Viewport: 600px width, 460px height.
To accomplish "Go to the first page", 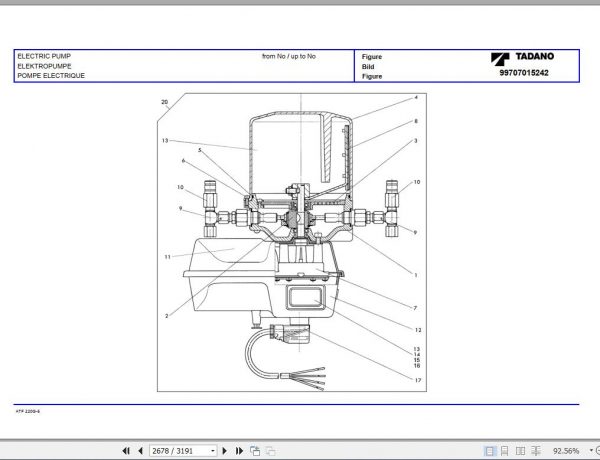I will tap(126, 451).
